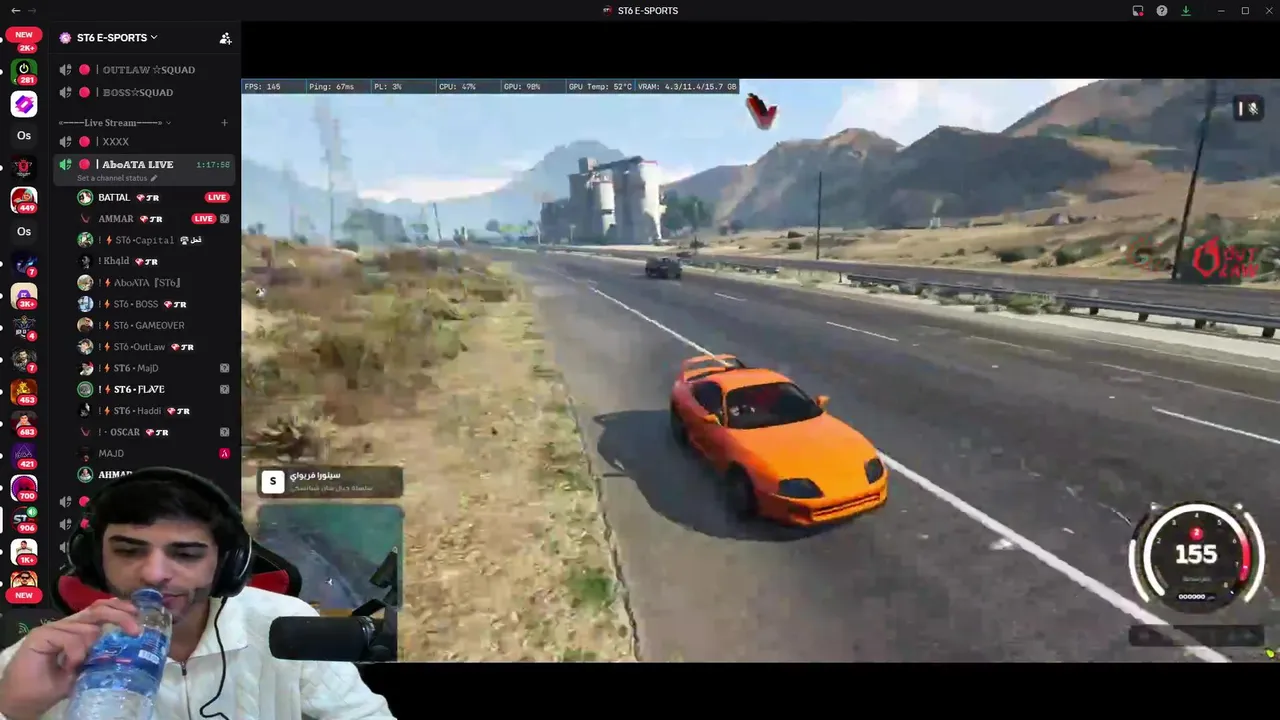Select user OSCAR in the voice list
The image size is (1280, 720).
pos(154,432)
